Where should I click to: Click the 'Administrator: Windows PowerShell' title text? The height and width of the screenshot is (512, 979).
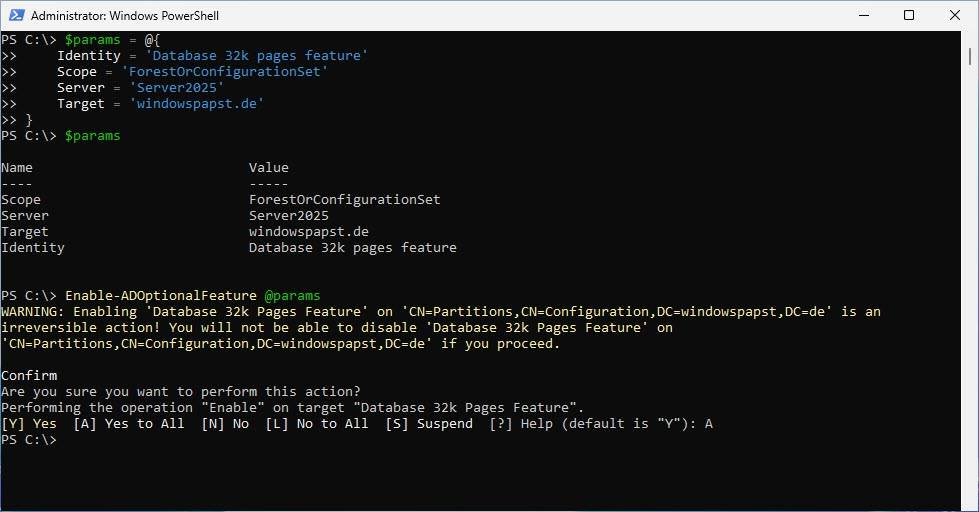(x=125, y=16)
